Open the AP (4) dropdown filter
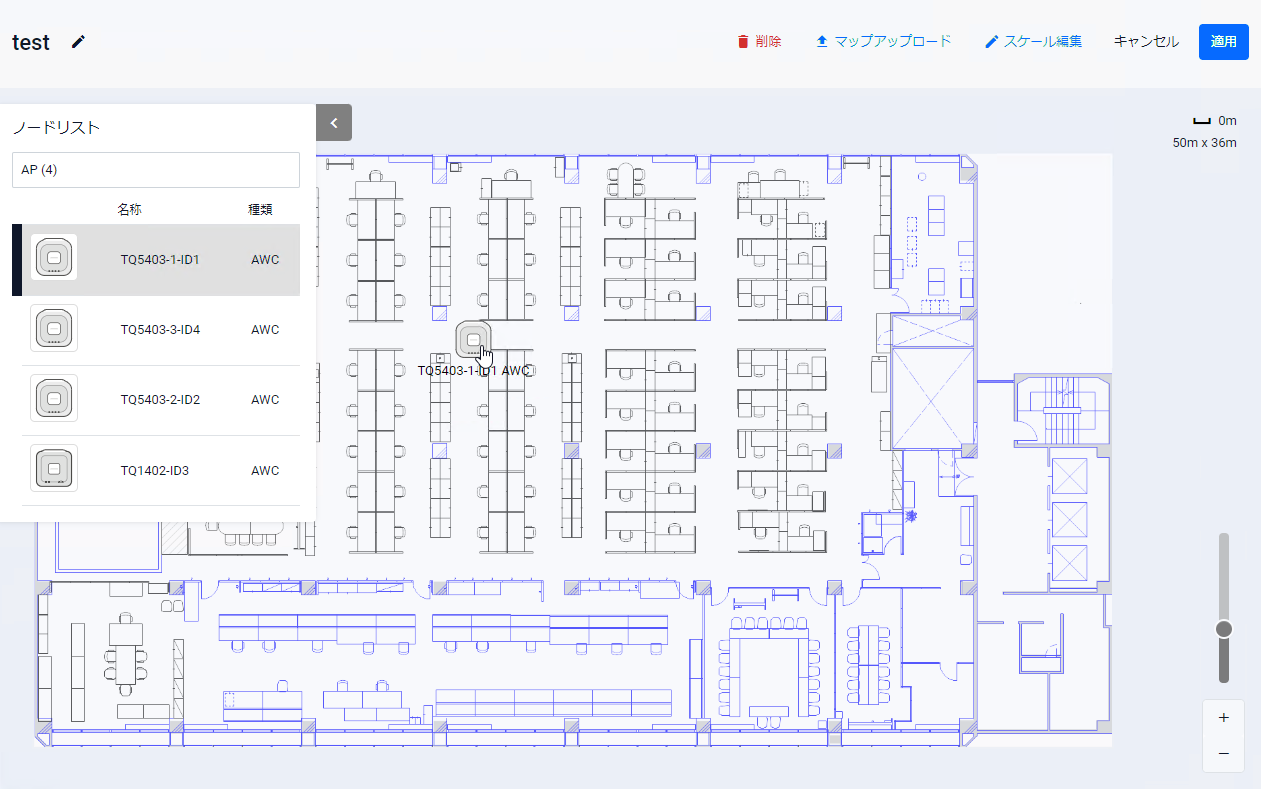The image size is (1261, 789). coord(156,170)
